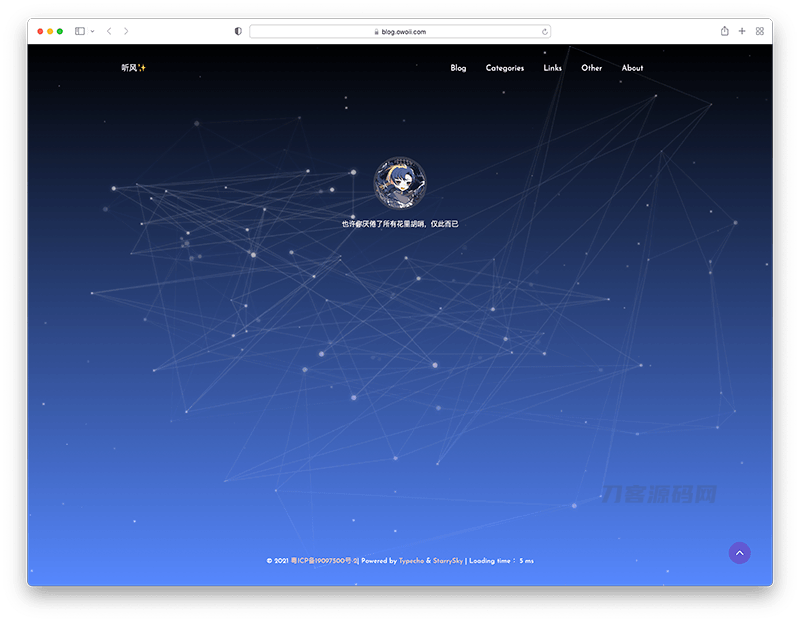Open a new browser tab
Image resolution: width=800 pixels, height=622 pixels.
tap(742, 31)
